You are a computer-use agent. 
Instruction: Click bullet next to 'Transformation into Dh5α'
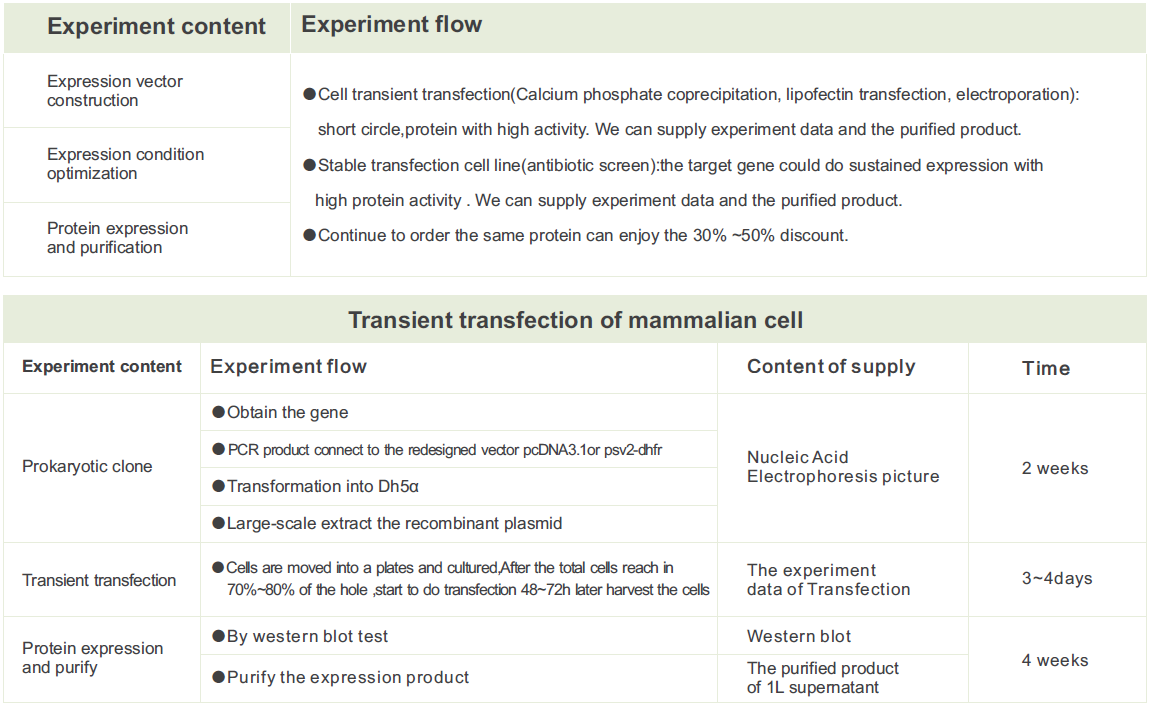(x=218, y=486)
